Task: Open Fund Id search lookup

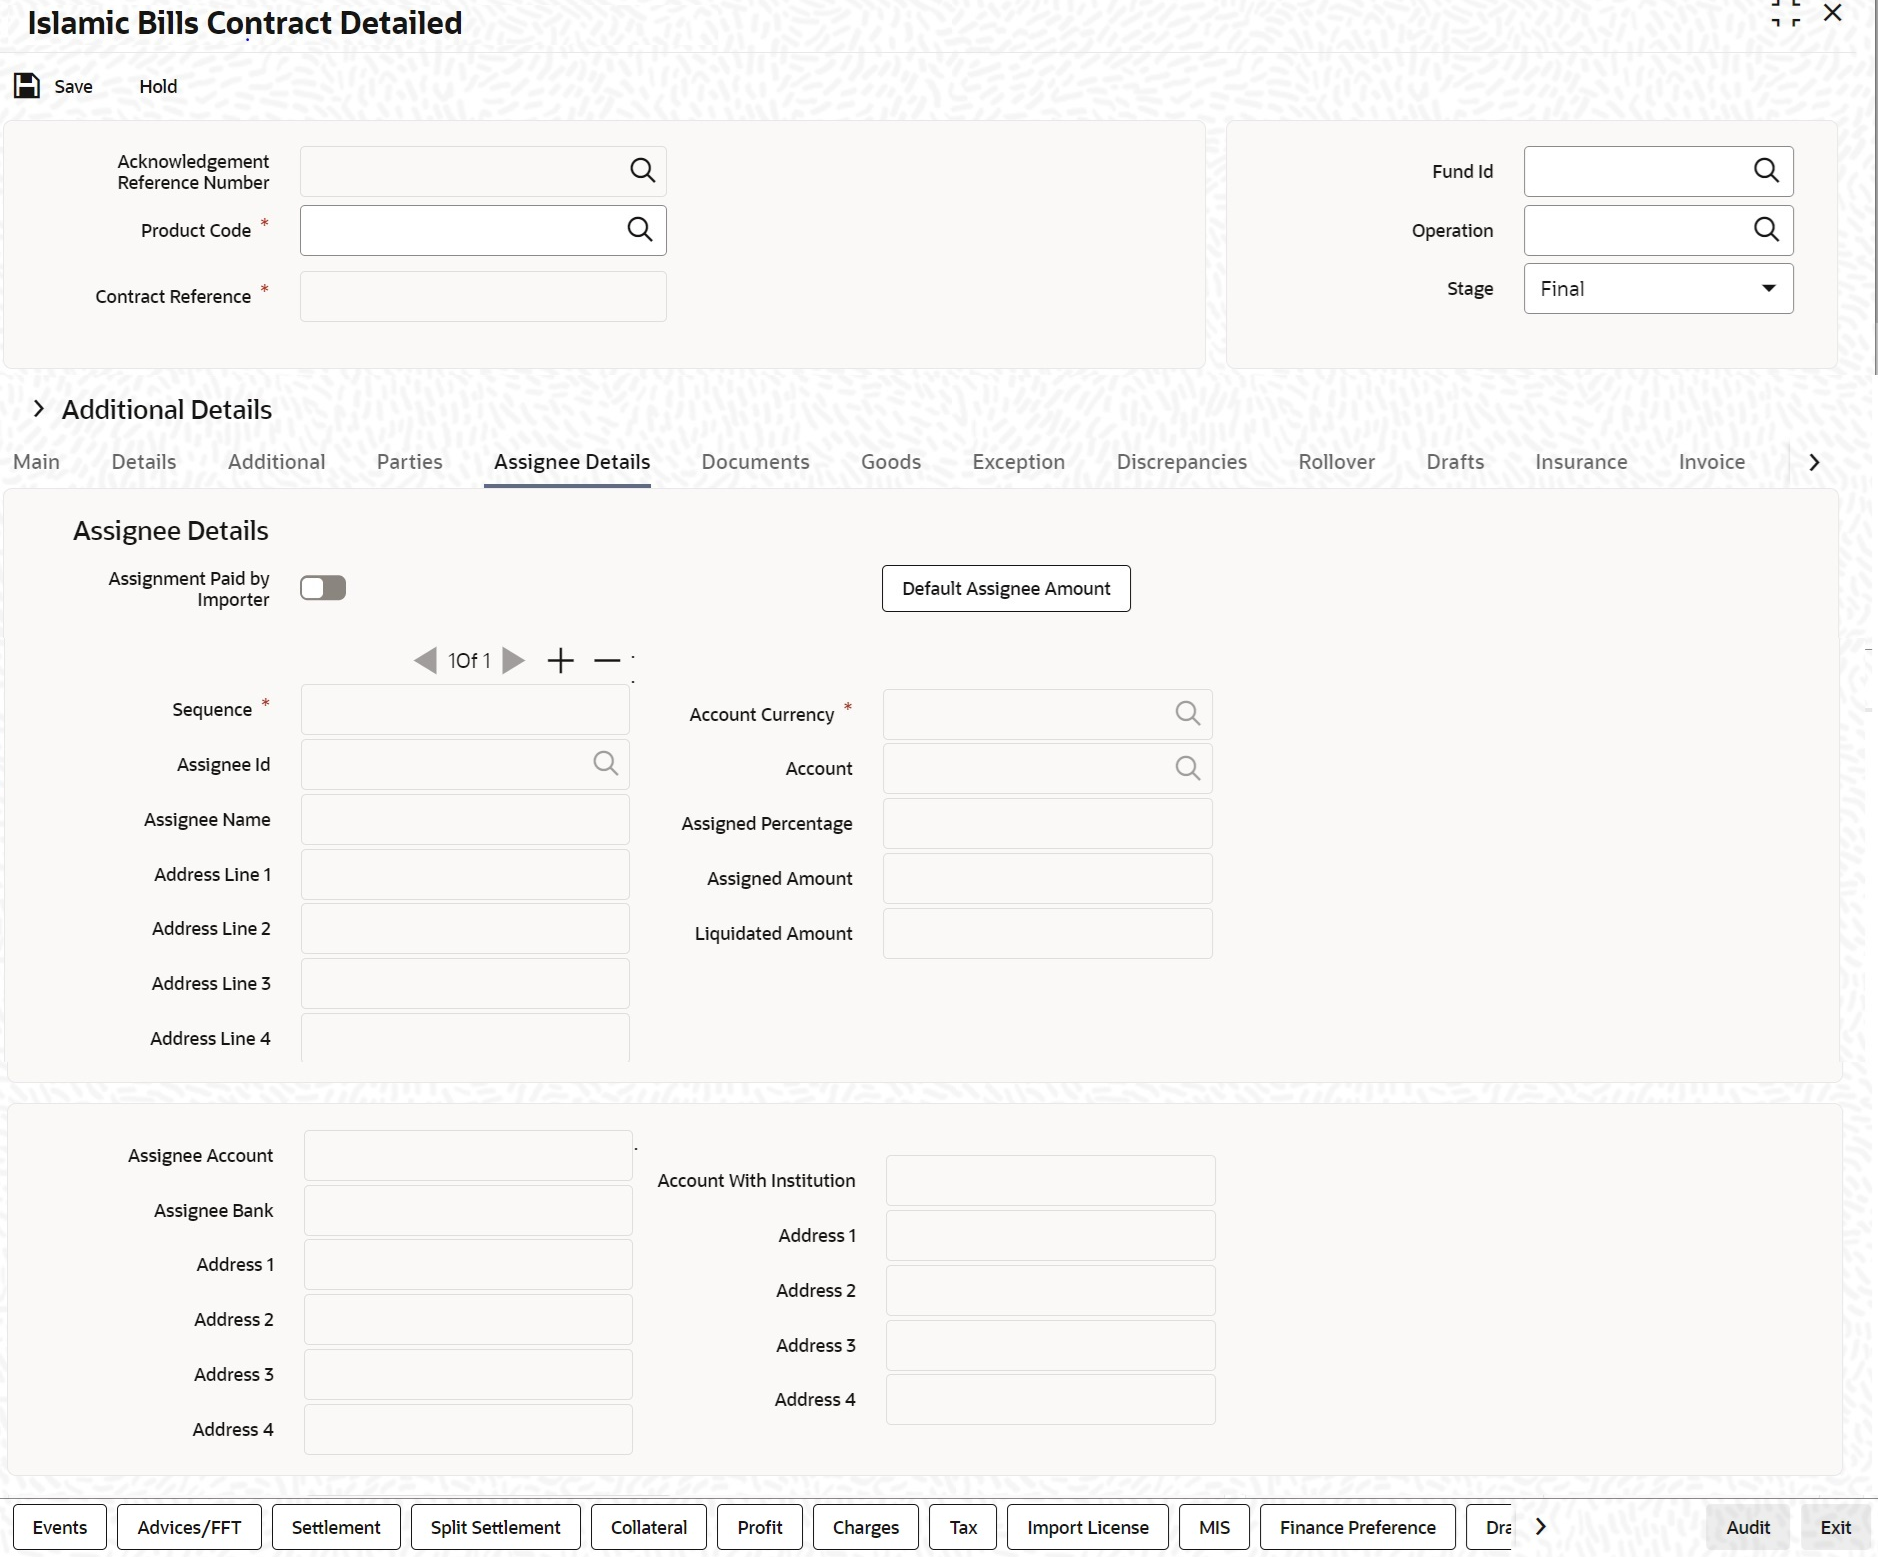Action: pyautogui.click(x=1766, y=171)
